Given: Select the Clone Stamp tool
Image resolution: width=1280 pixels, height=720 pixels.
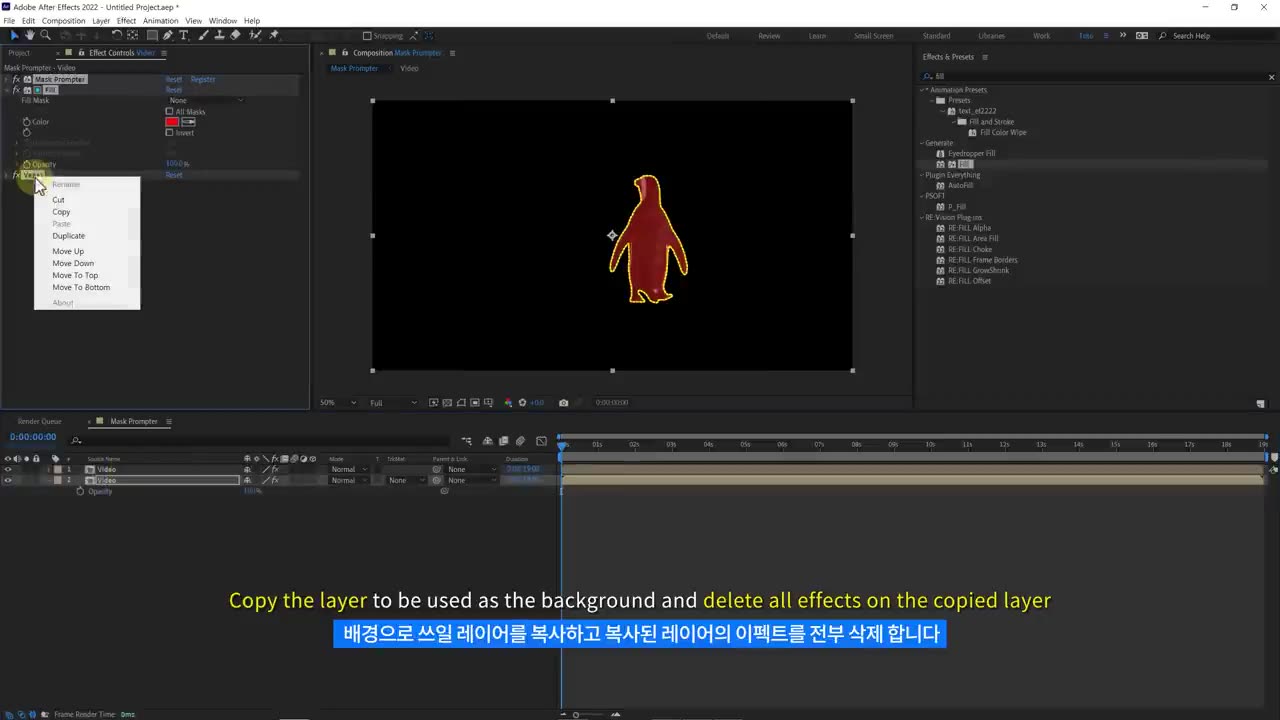Looking at the screenshot, I should click(x=219, y=35).
